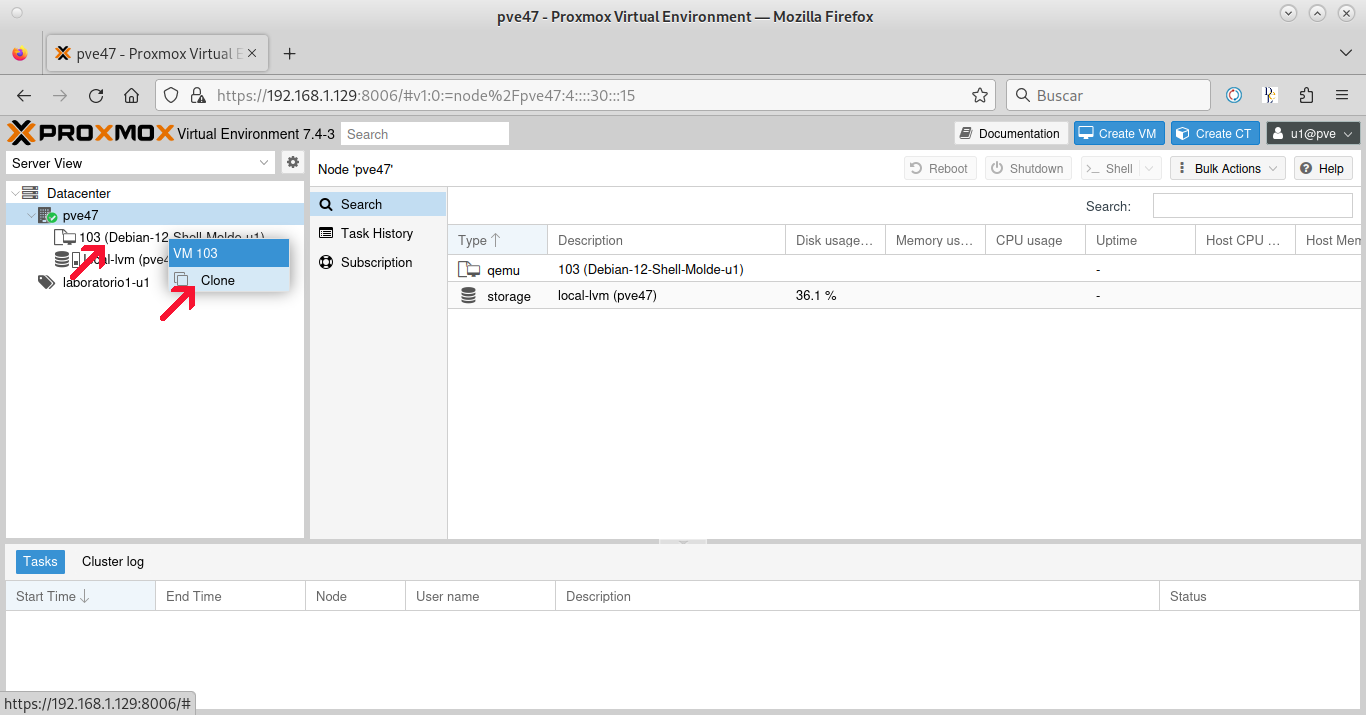Viewport: 1366px width, 715px height.
Task: Click the Datacenter server icon
Action: [x=30, y=193]
